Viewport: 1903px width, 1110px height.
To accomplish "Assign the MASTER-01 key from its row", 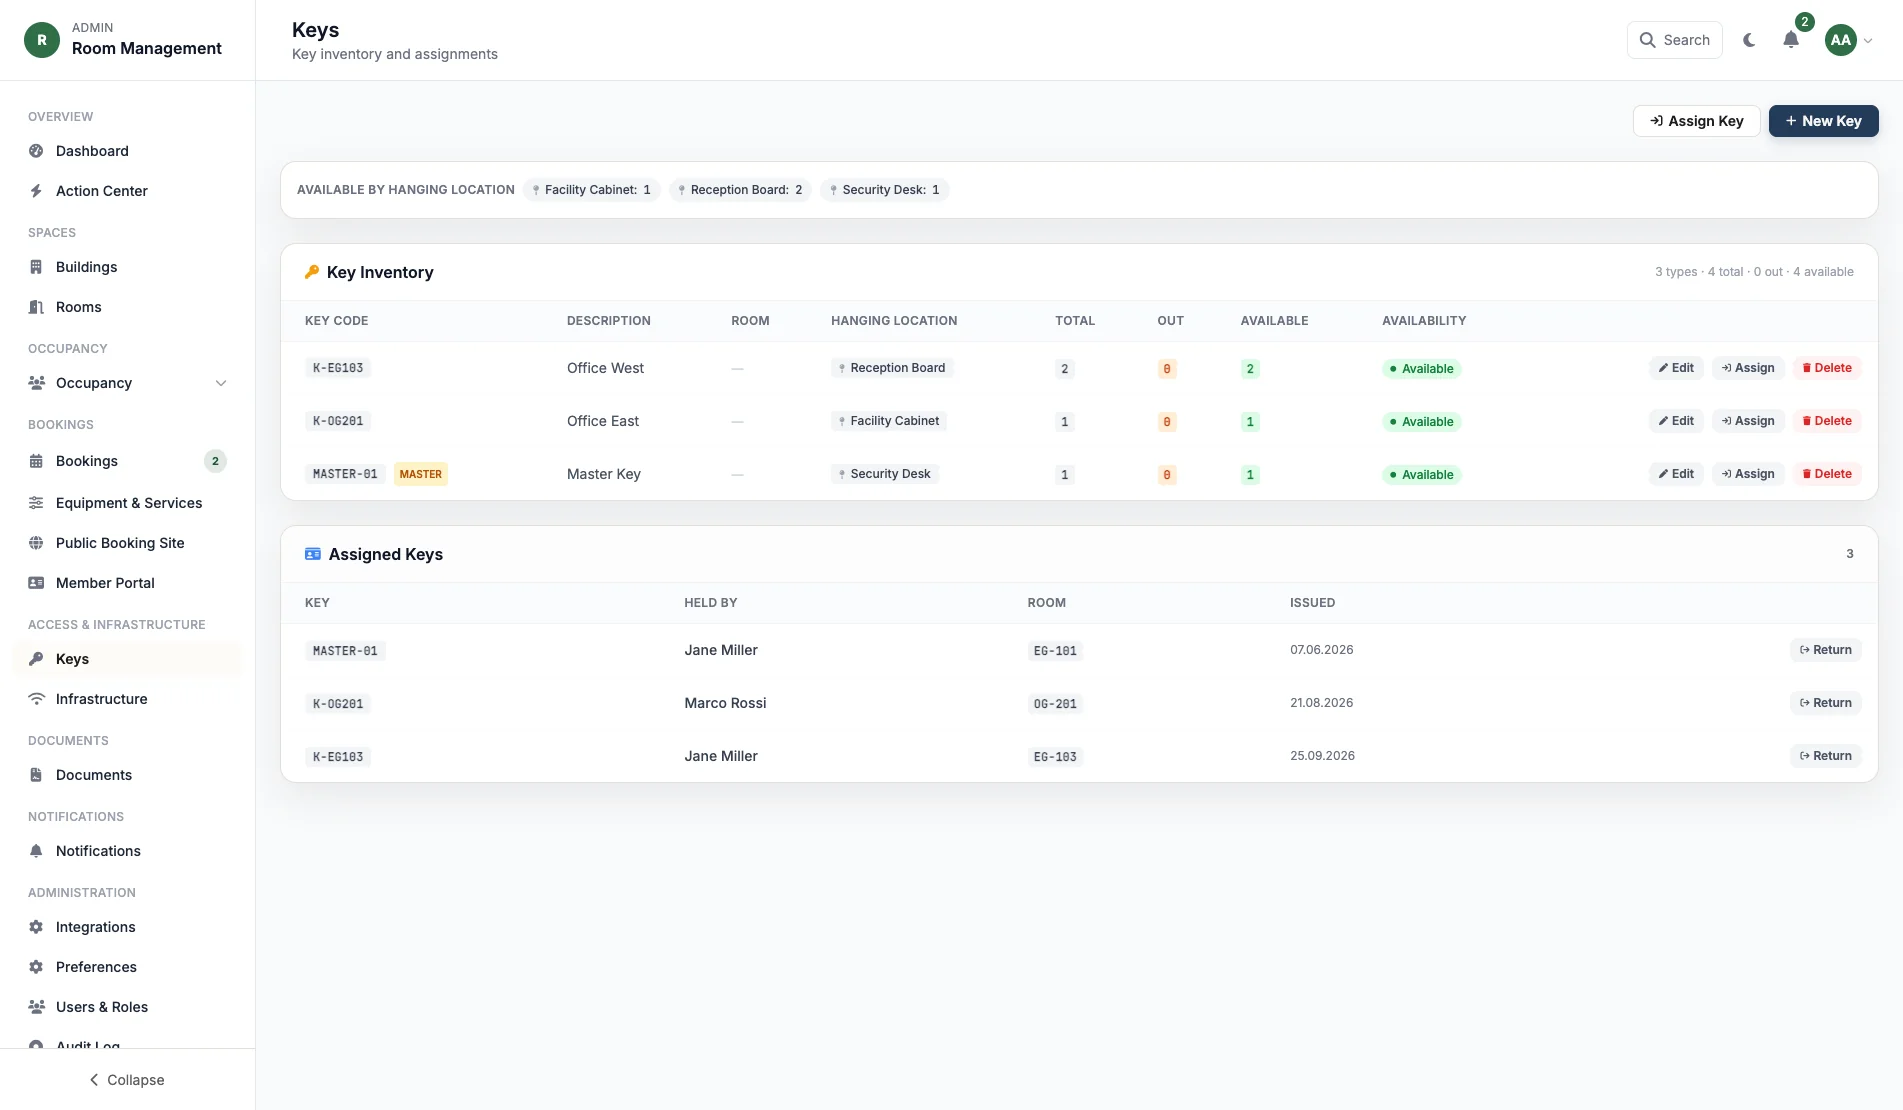I will pos(1748,474).
